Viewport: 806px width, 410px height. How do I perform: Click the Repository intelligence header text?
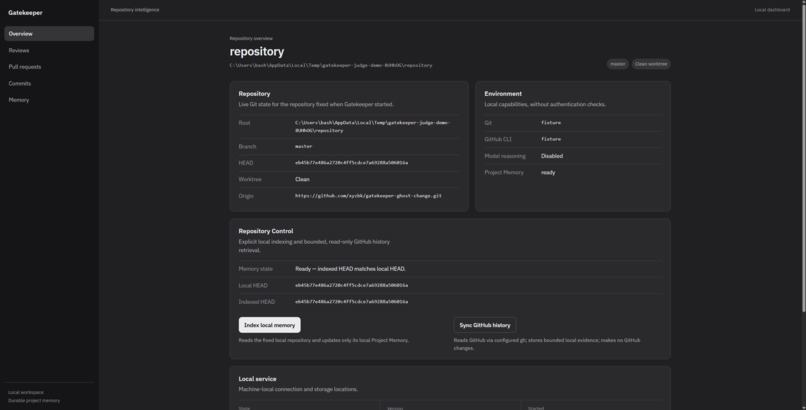[135, 10]
